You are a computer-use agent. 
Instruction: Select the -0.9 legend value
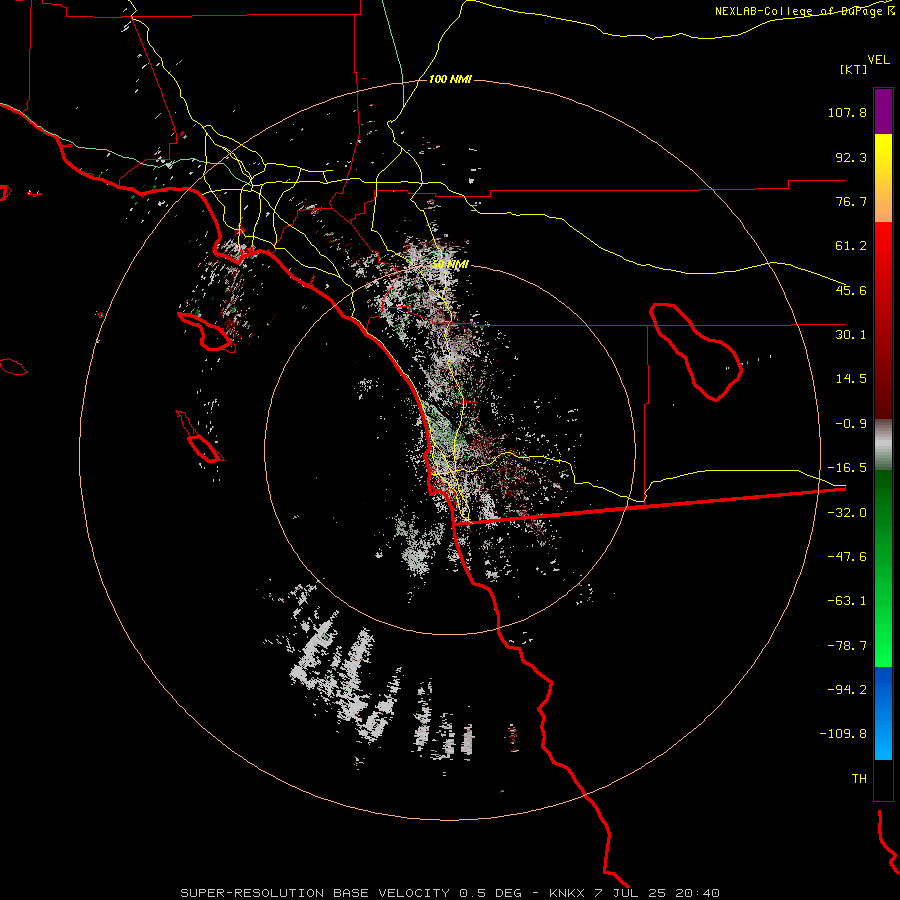coord(851,424)
